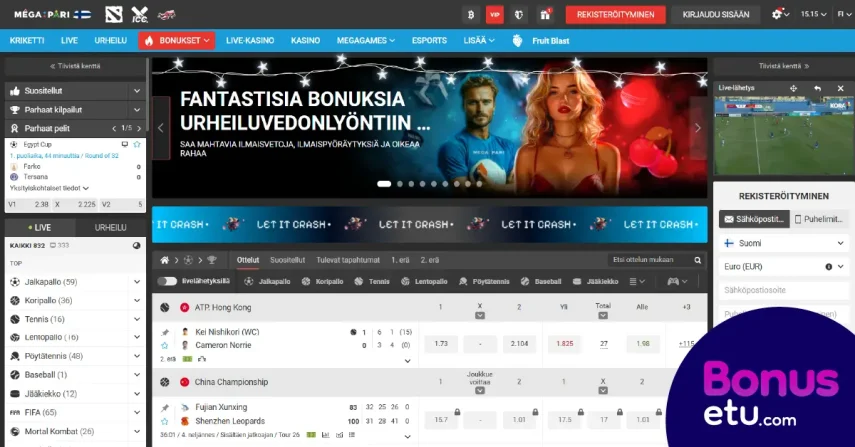Click the shield security icon in header
855x447 pixels.
[x=519, y=15]
